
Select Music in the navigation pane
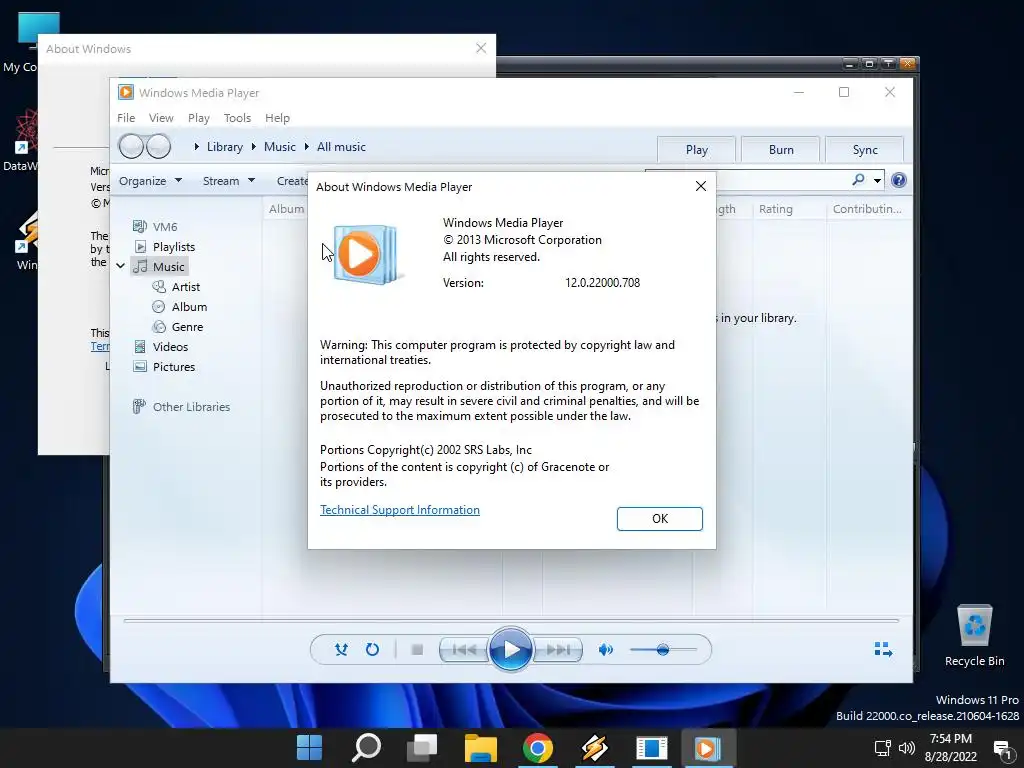tap(159, 266)
